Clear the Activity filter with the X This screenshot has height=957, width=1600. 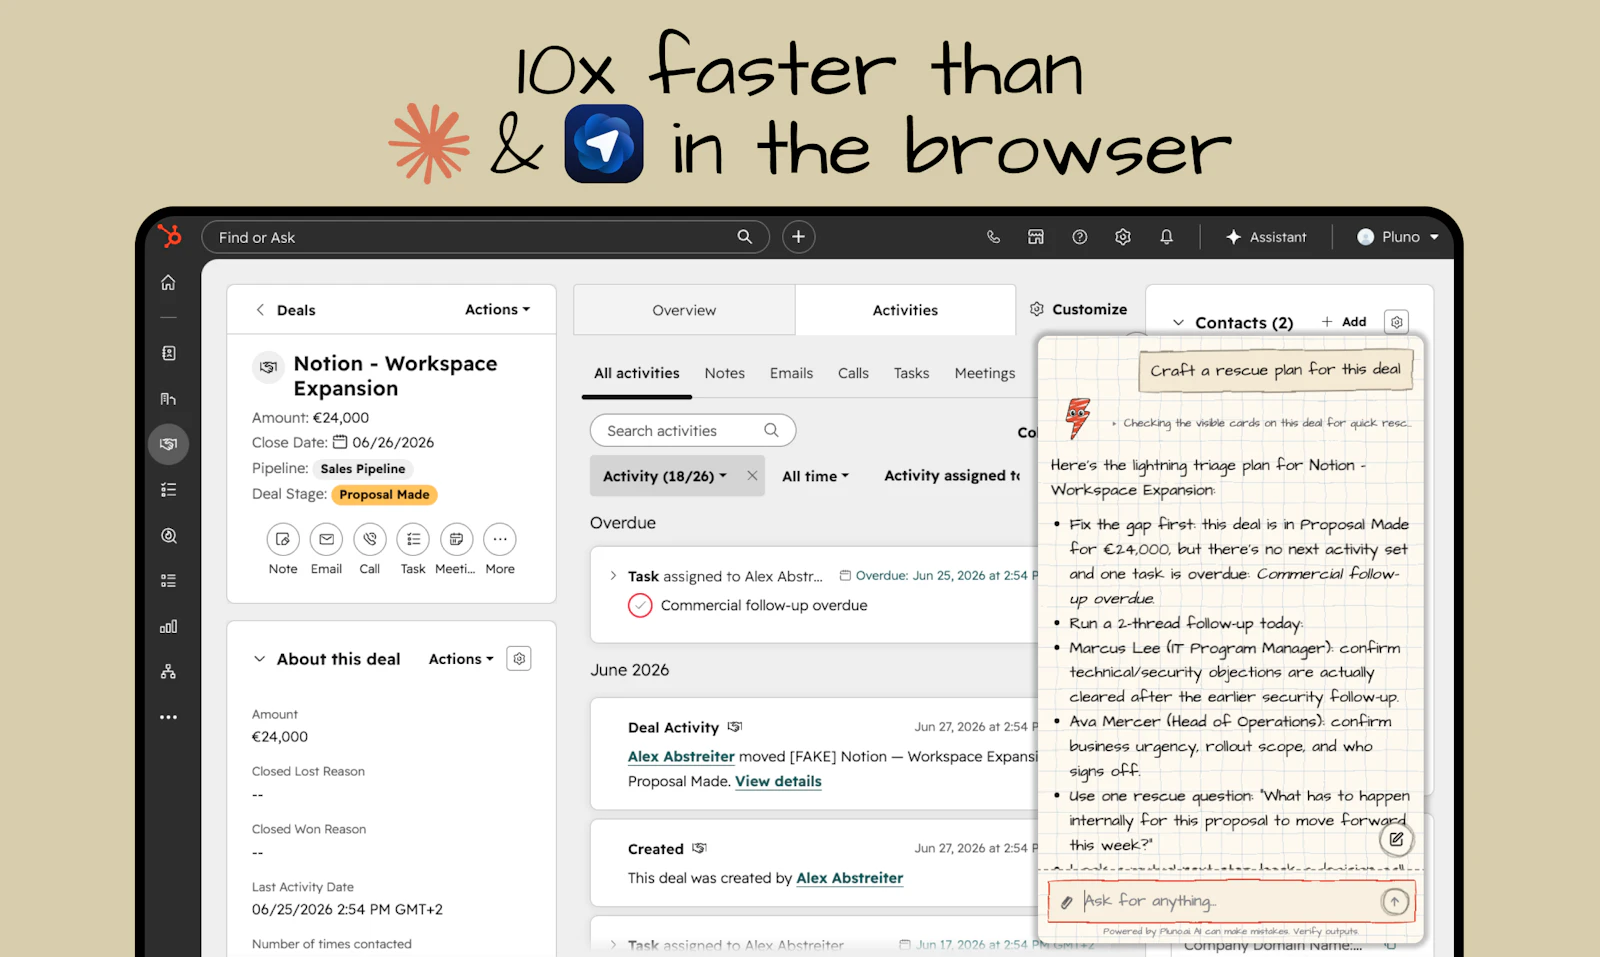pos(752,476)
